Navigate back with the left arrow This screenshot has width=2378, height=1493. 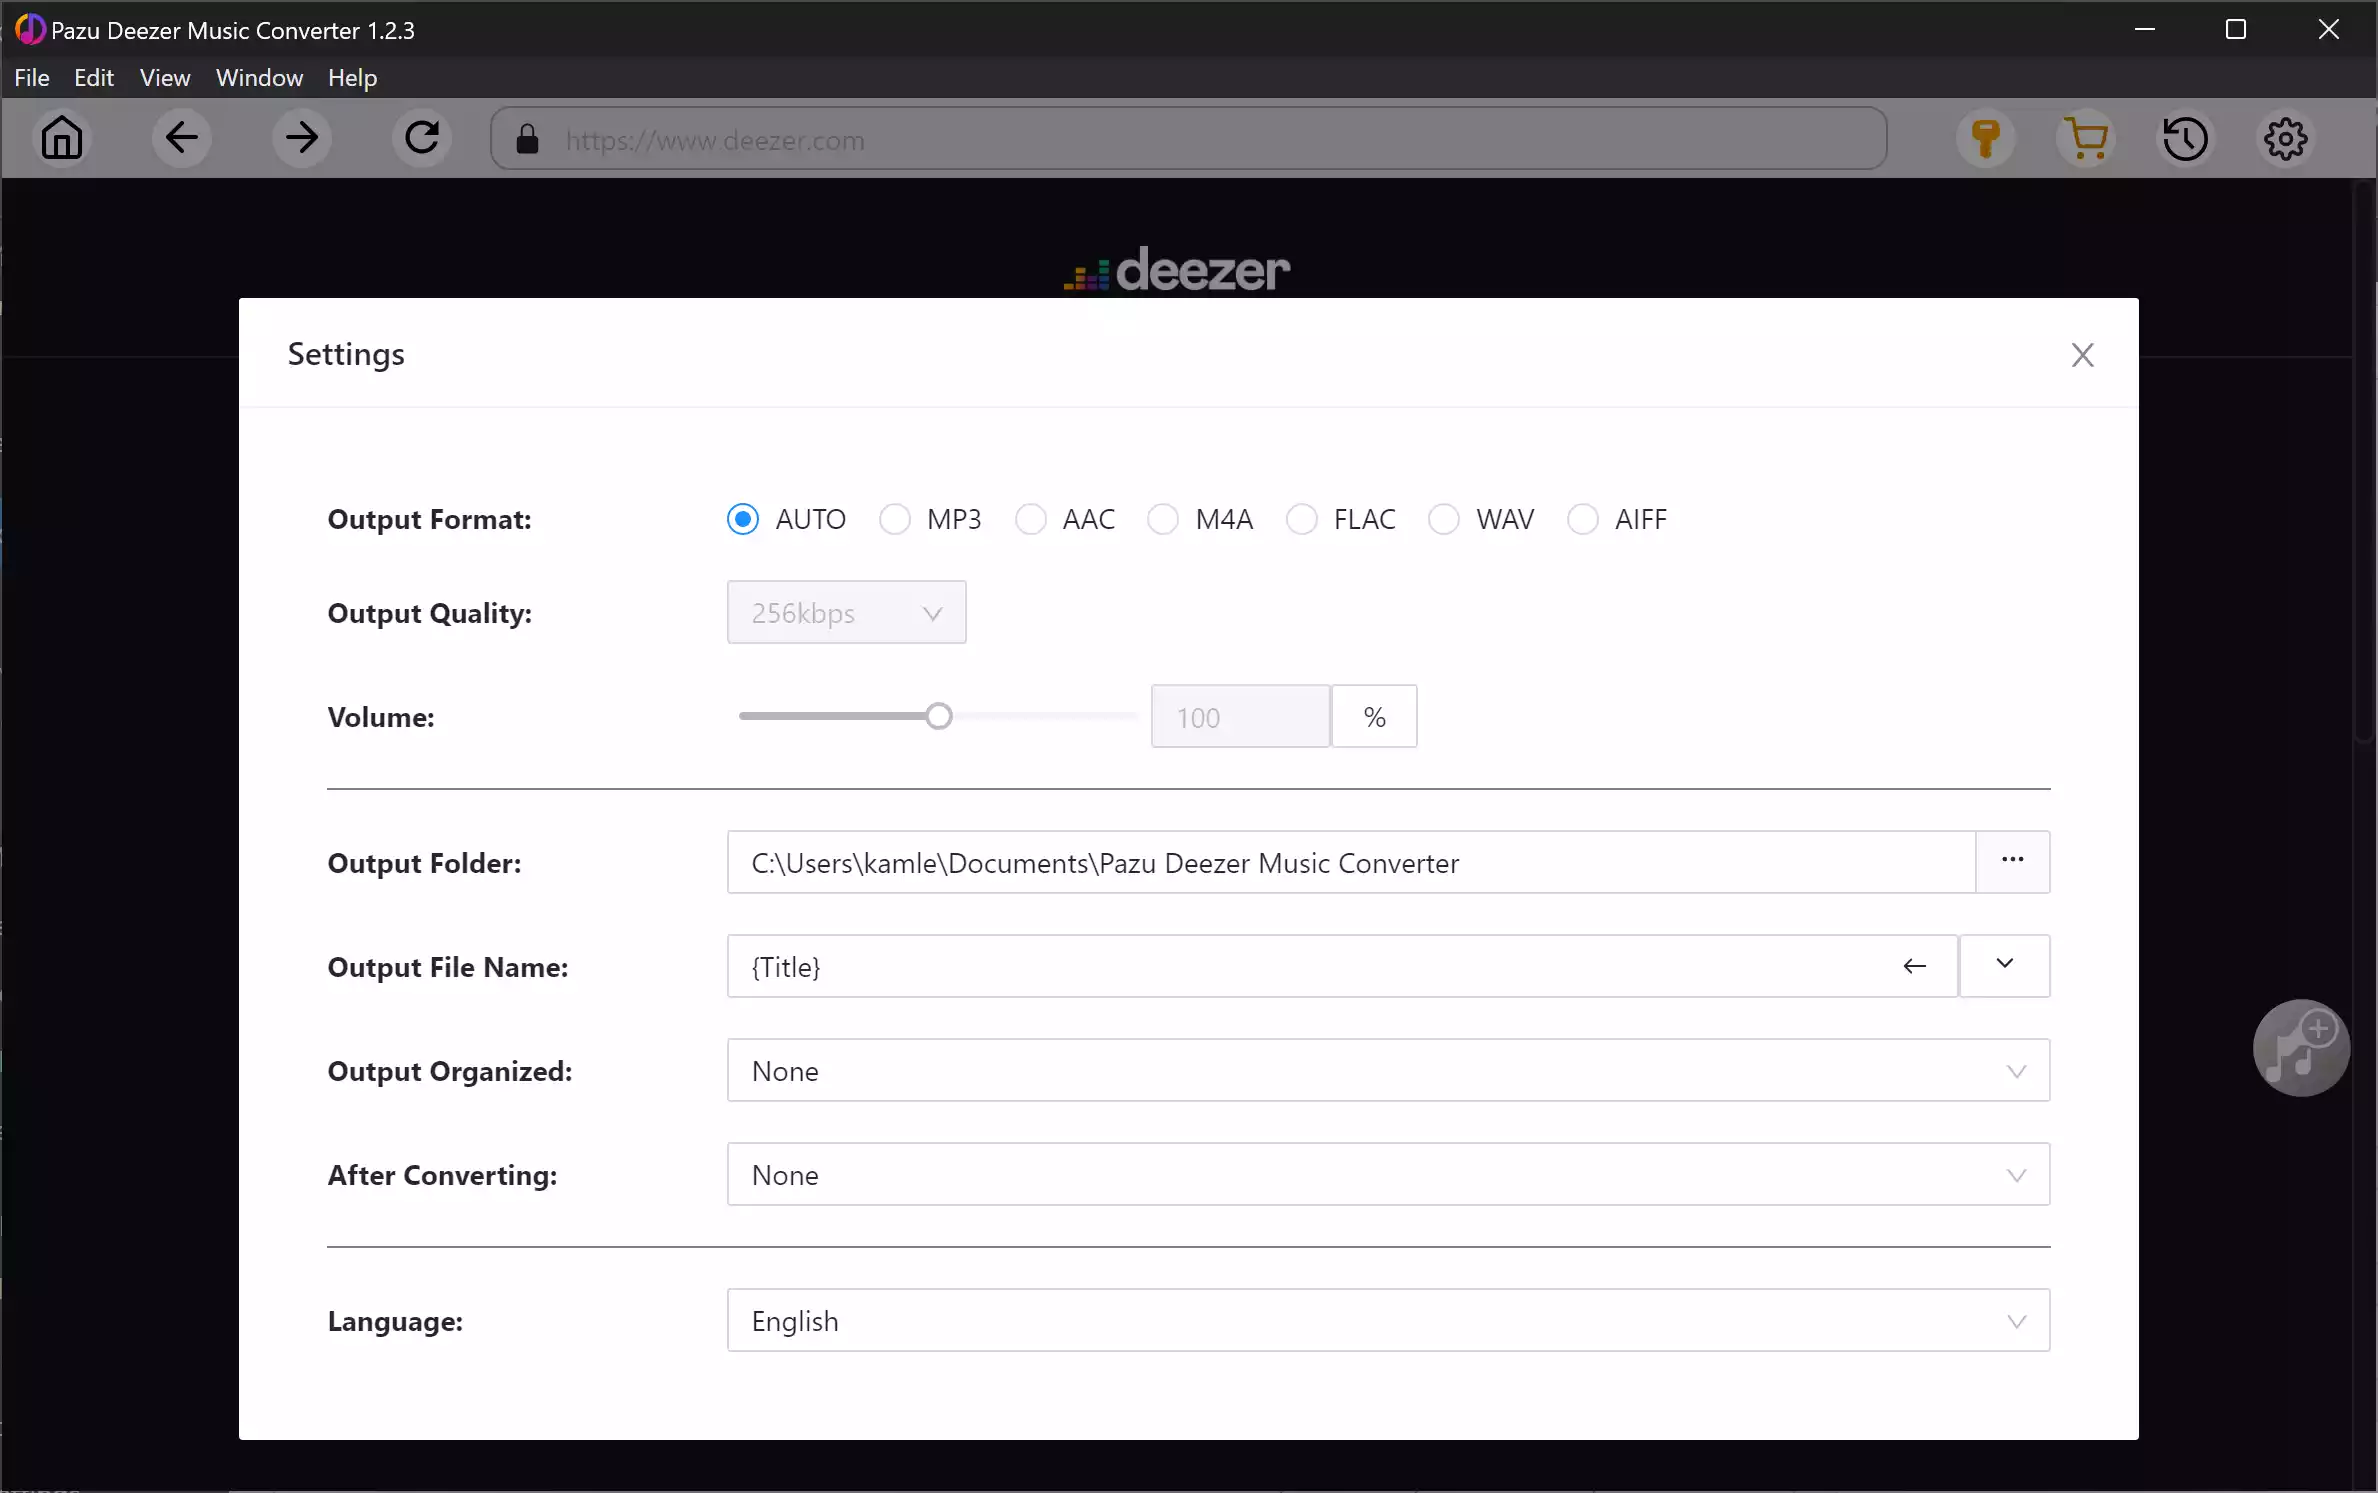[x=181, y=138]
